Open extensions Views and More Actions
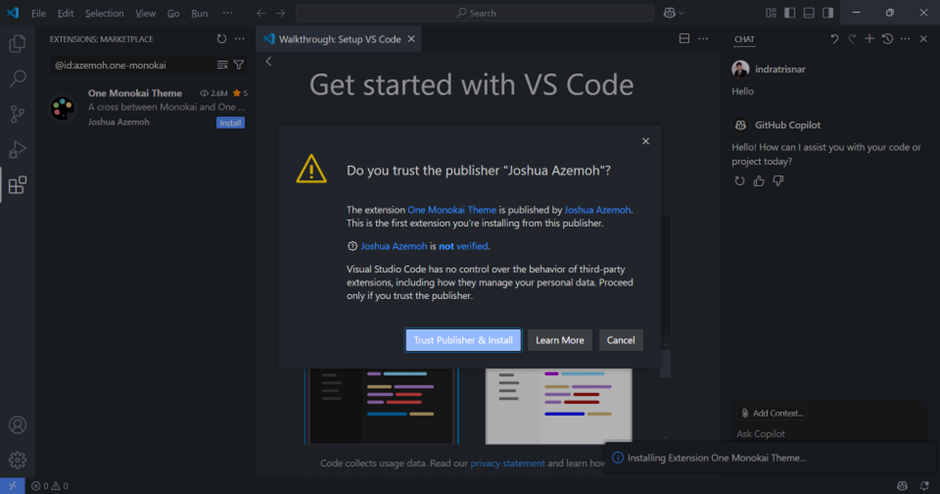Screen dimensions: 940x494 240,39
